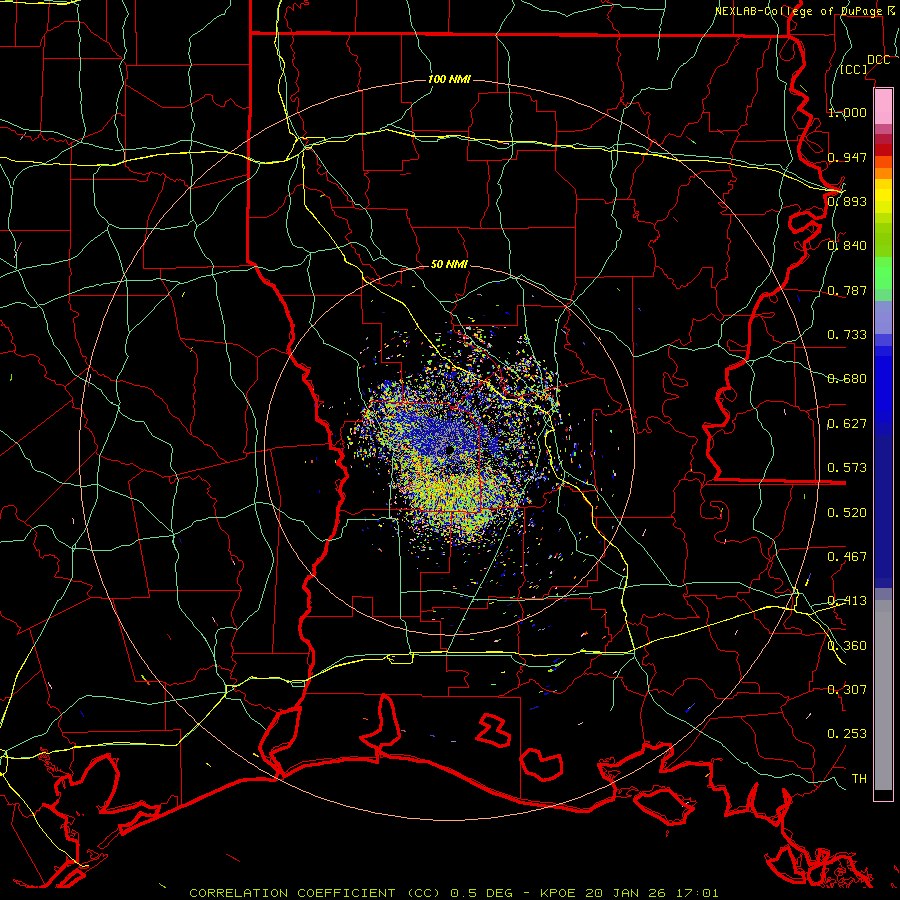The height and width of the screenshot is (900, 900).
Task: Pick the dark navy color bar segment
Action: click(883, 511)
